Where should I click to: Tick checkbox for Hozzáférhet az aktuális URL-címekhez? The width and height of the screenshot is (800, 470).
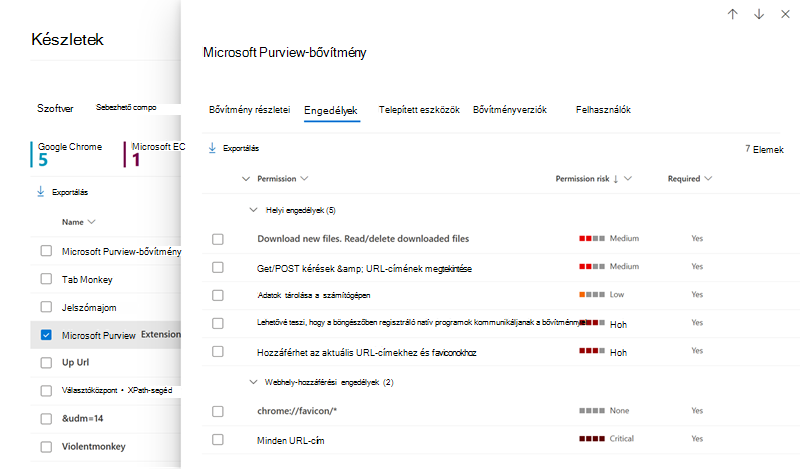(x=218, y=352)
